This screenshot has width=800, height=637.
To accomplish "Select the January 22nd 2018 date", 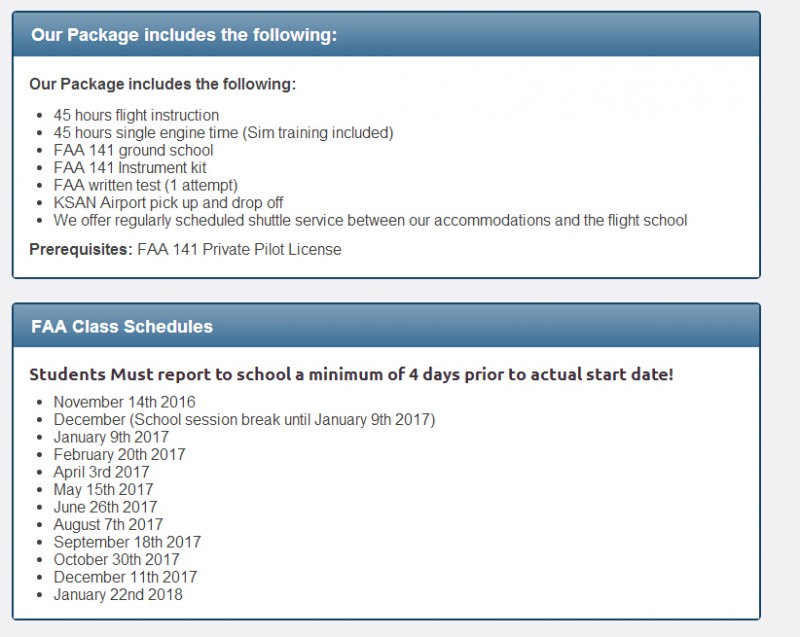I will pyautogui.click(x=118, y=594).
